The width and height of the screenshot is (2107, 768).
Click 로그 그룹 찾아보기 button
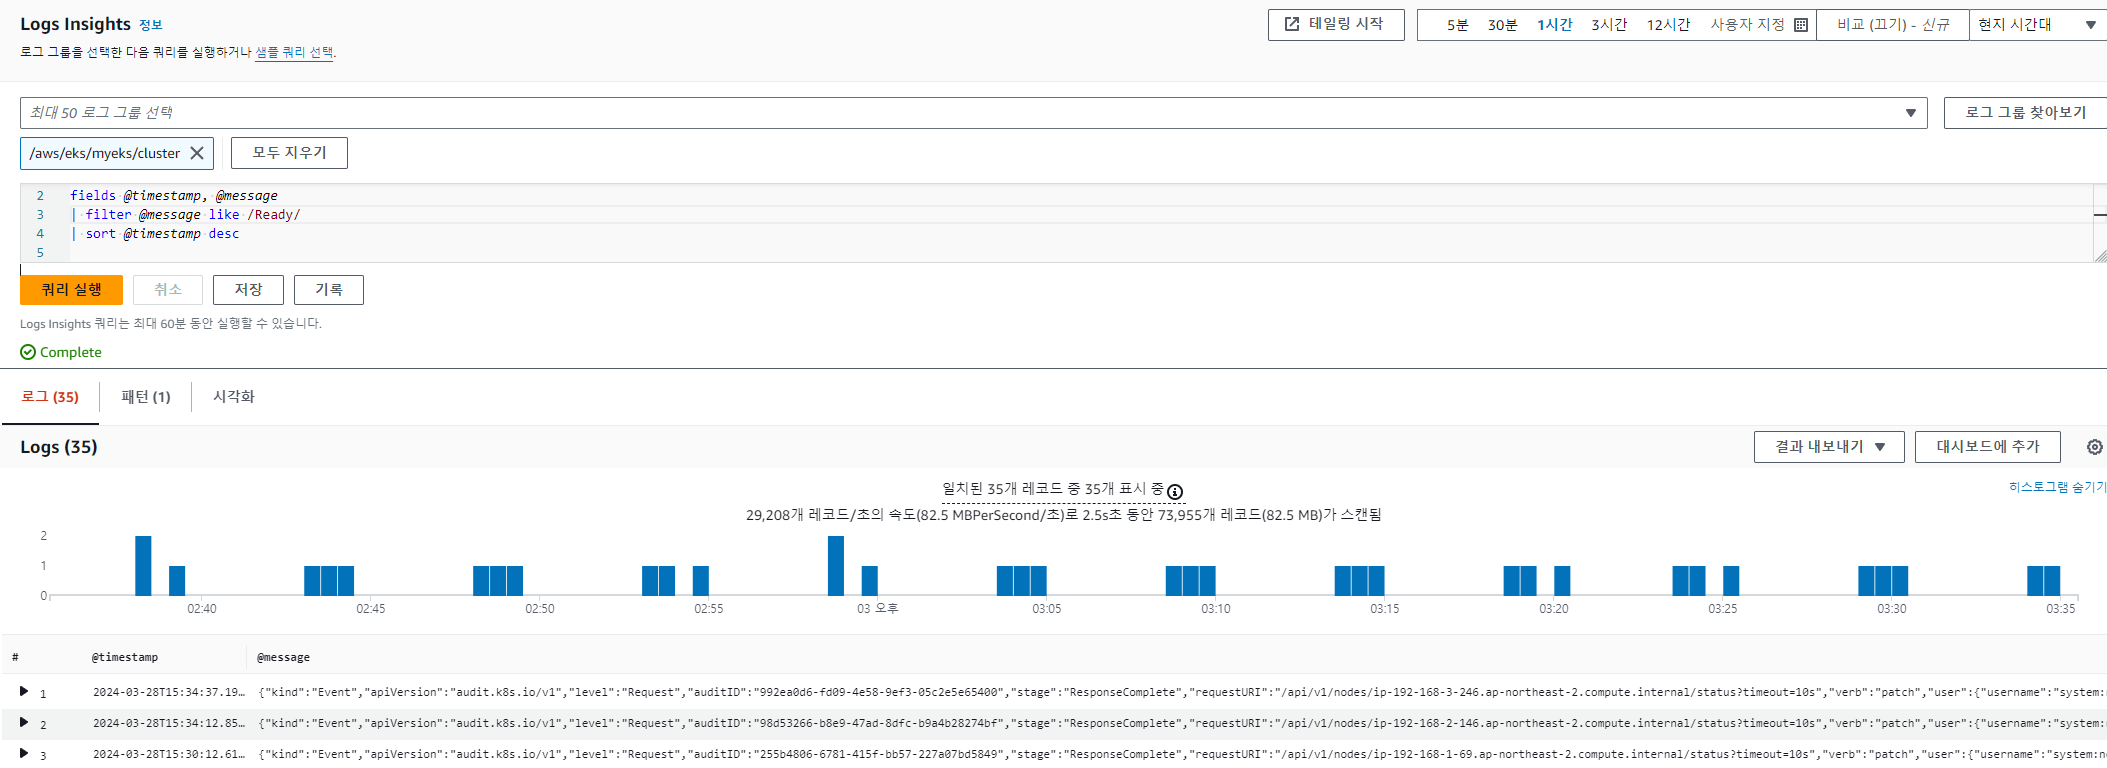(x=2025, y=113)
